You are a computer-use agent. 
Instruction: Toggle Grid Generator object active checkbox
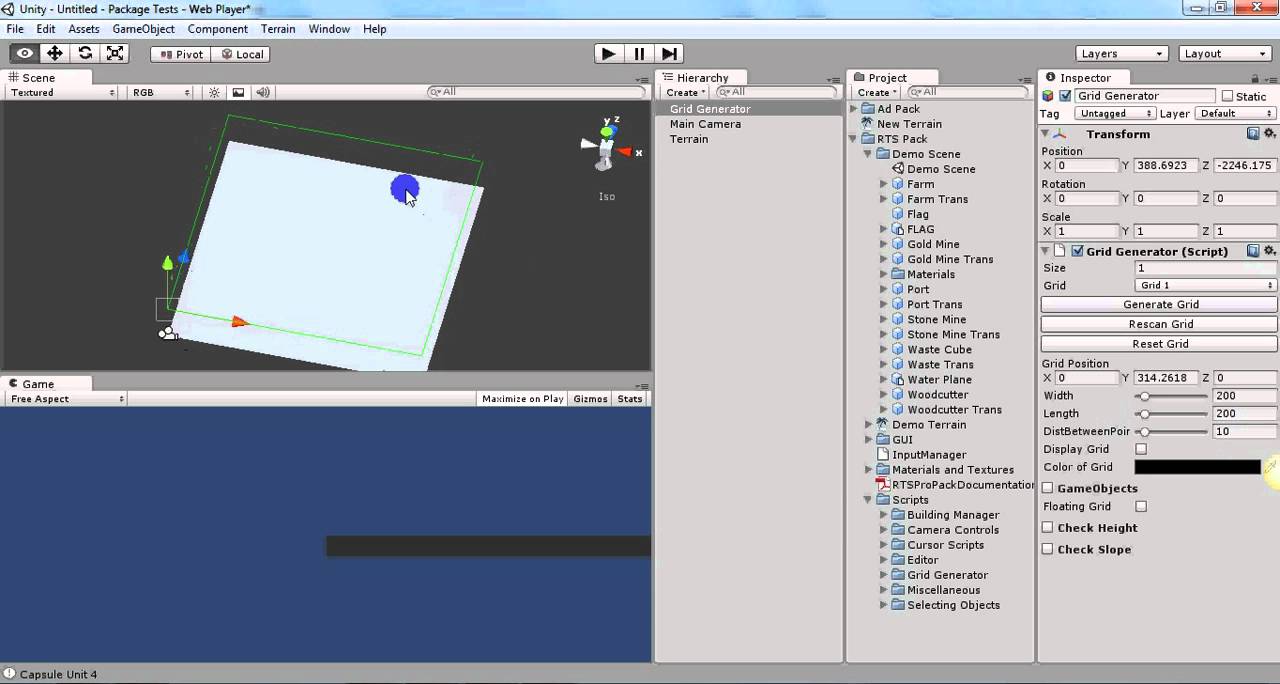click(1065, 96)
